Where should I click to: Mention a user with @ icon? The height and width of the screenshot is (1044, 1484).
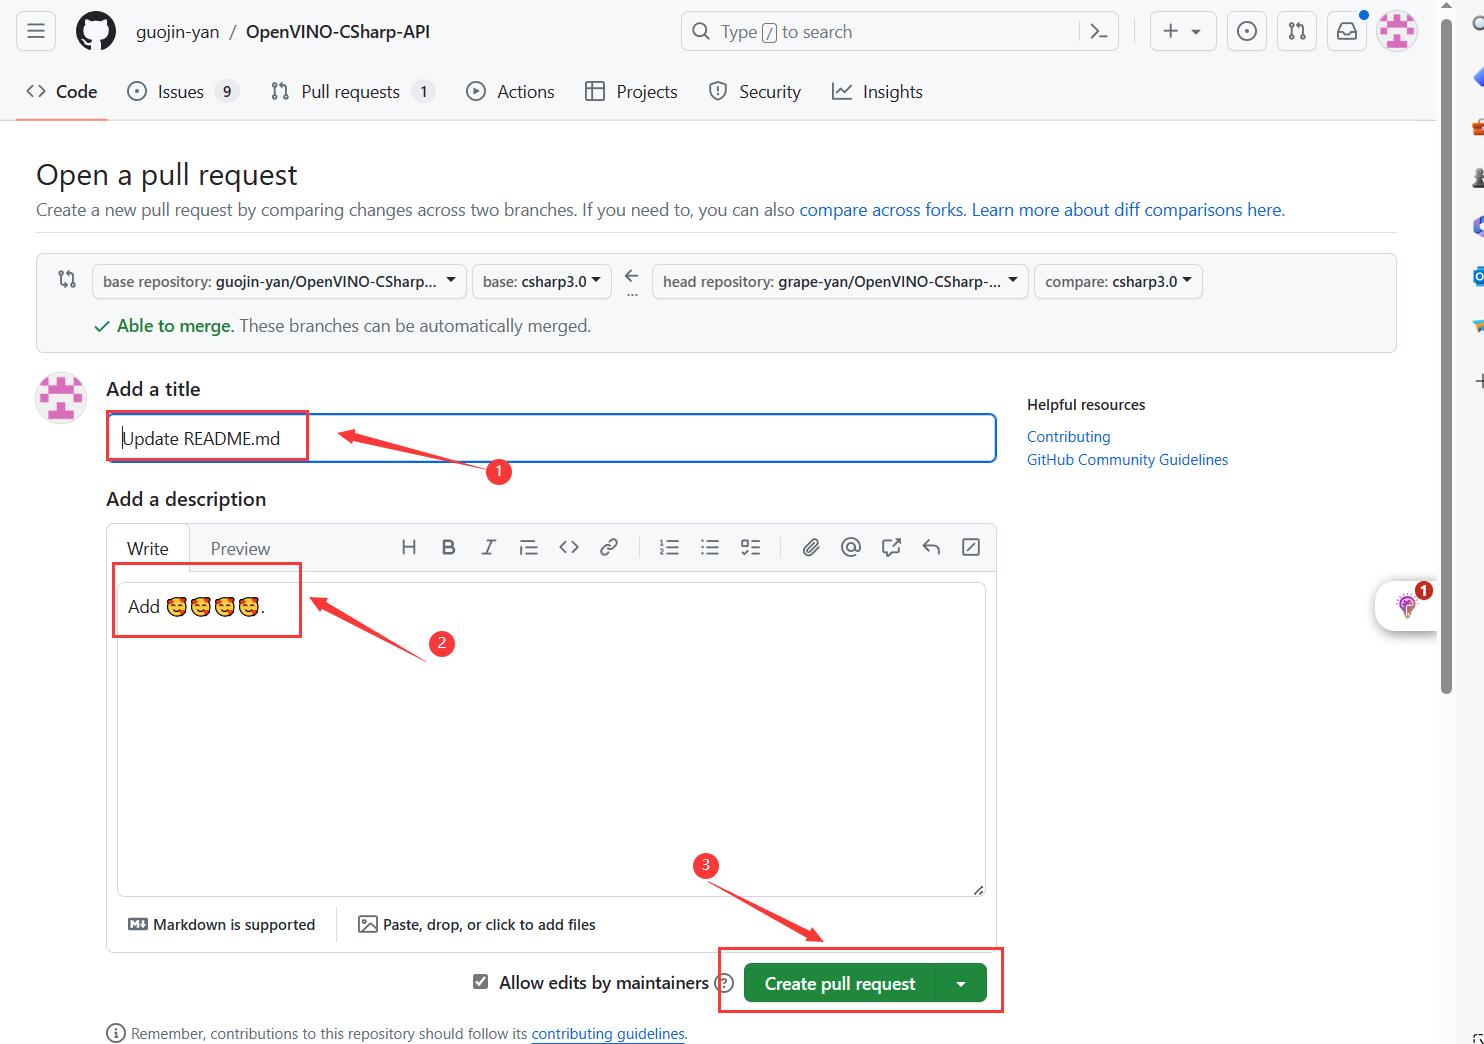pyautogui.click(x=851, y=547)
